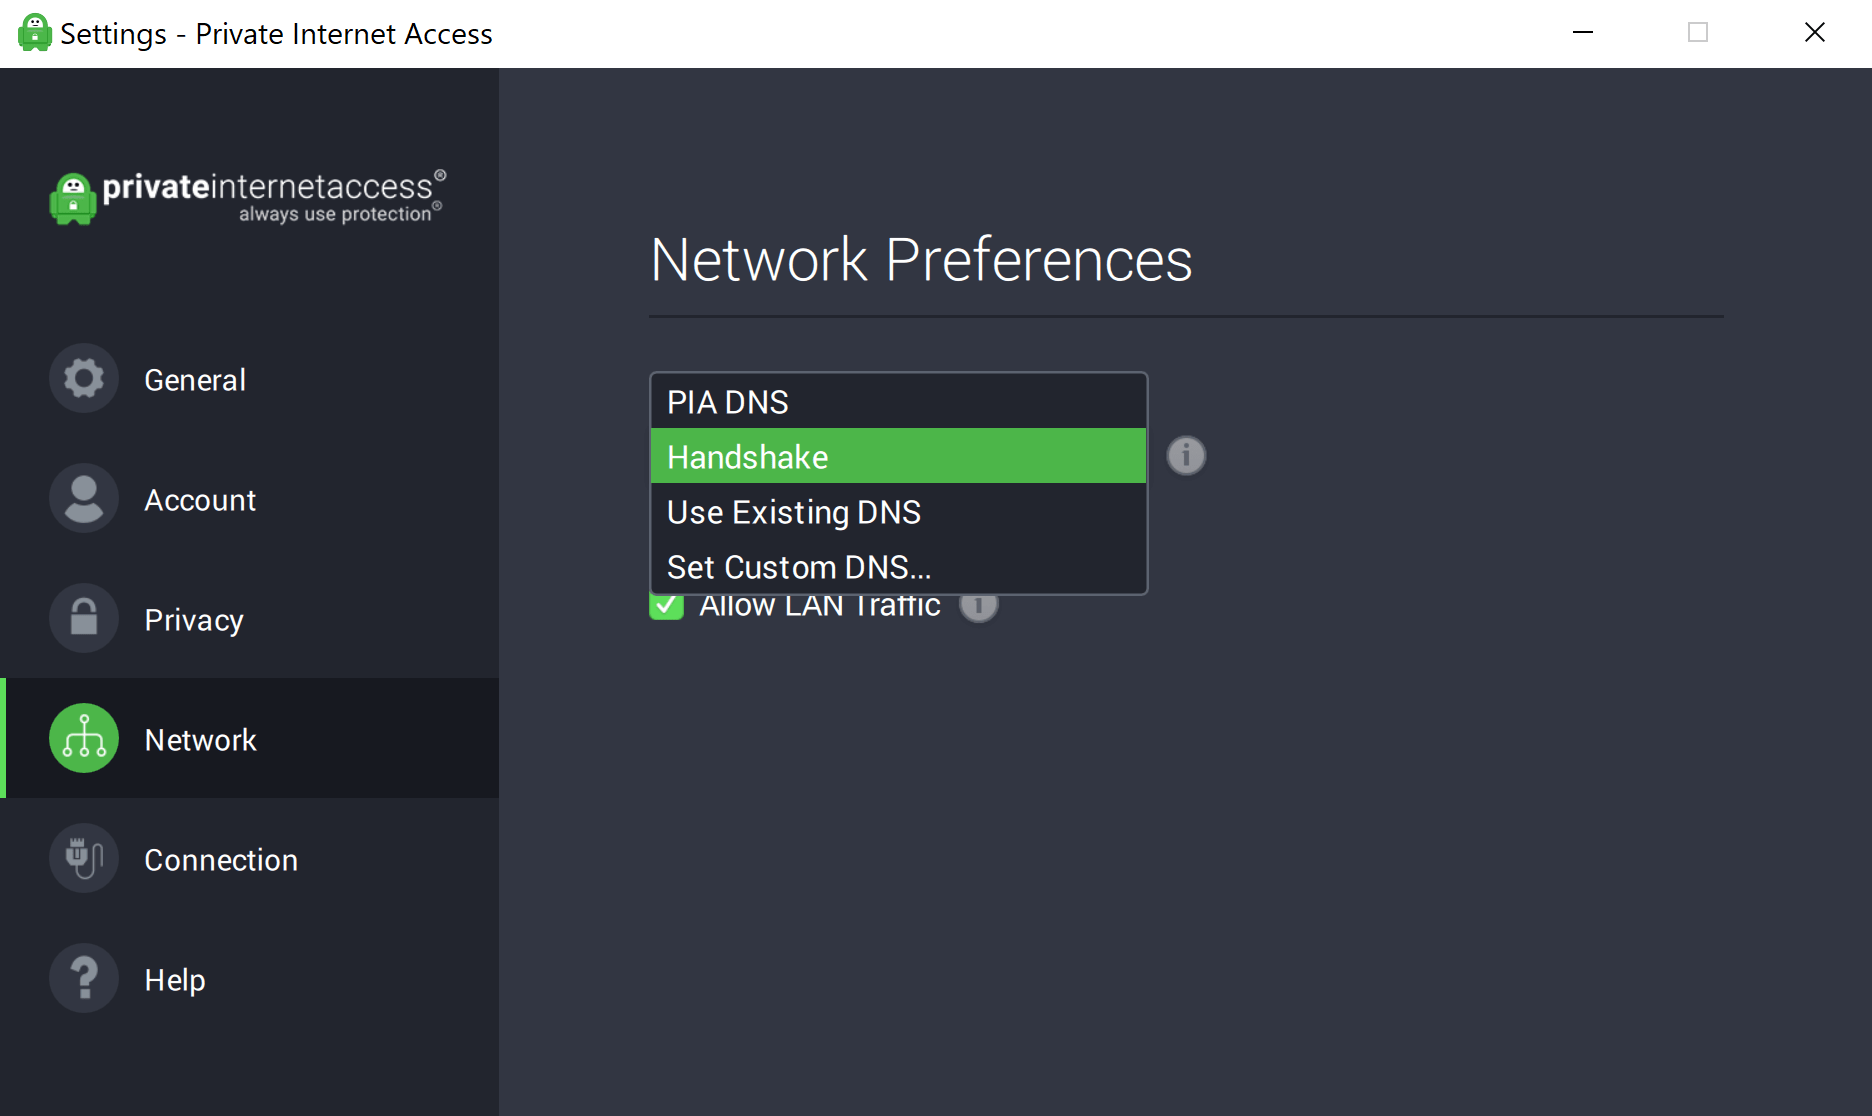This screenshot has height=1116, width=1872.
Task: Click the Private Internet Access logo
Action: click(x=247, y=197)
